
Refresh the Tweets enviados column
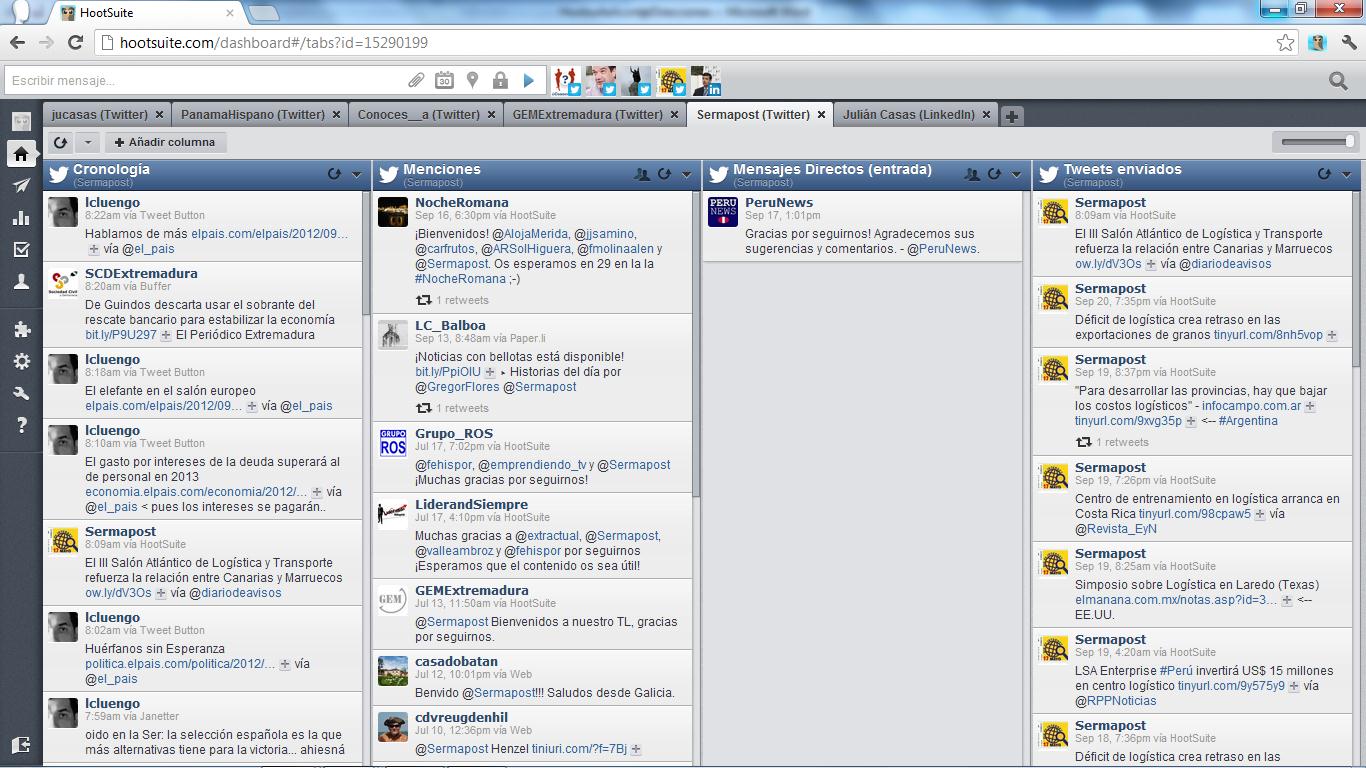(x=1325, y=174)
